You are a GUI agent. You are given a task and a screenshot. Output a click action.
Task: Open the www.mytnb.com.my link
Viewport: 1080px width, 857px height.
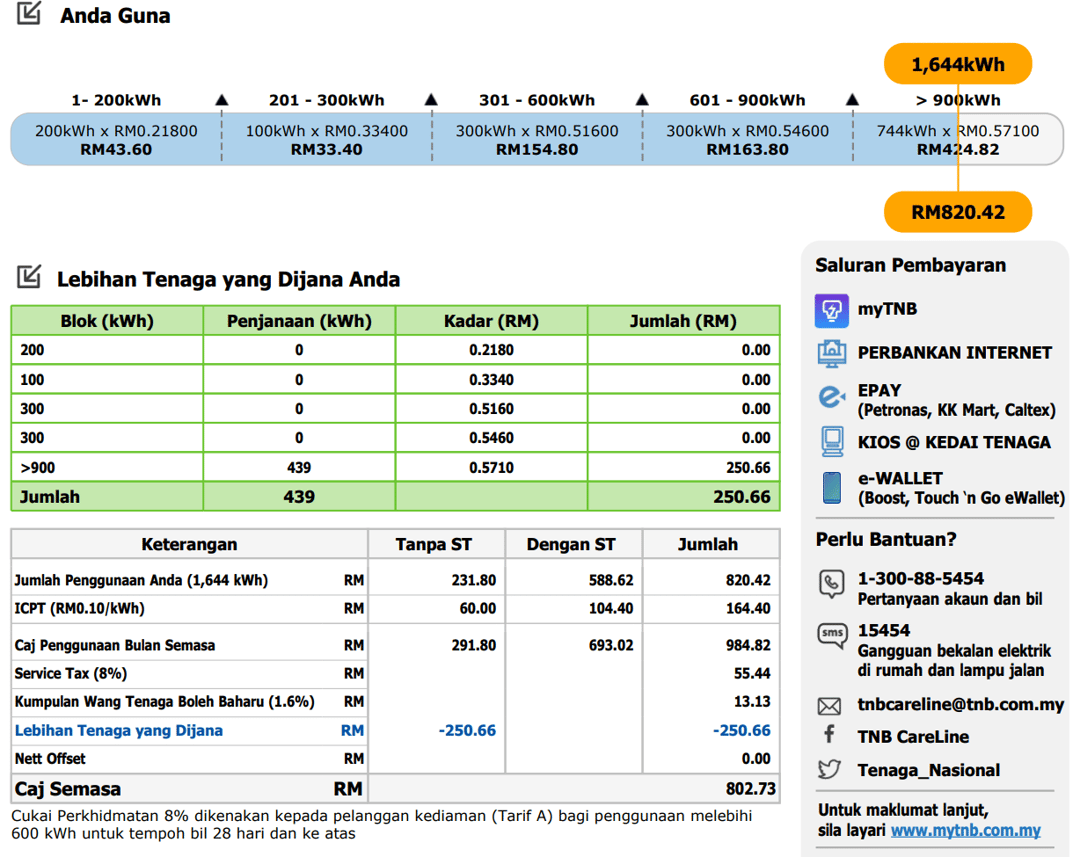966,831
